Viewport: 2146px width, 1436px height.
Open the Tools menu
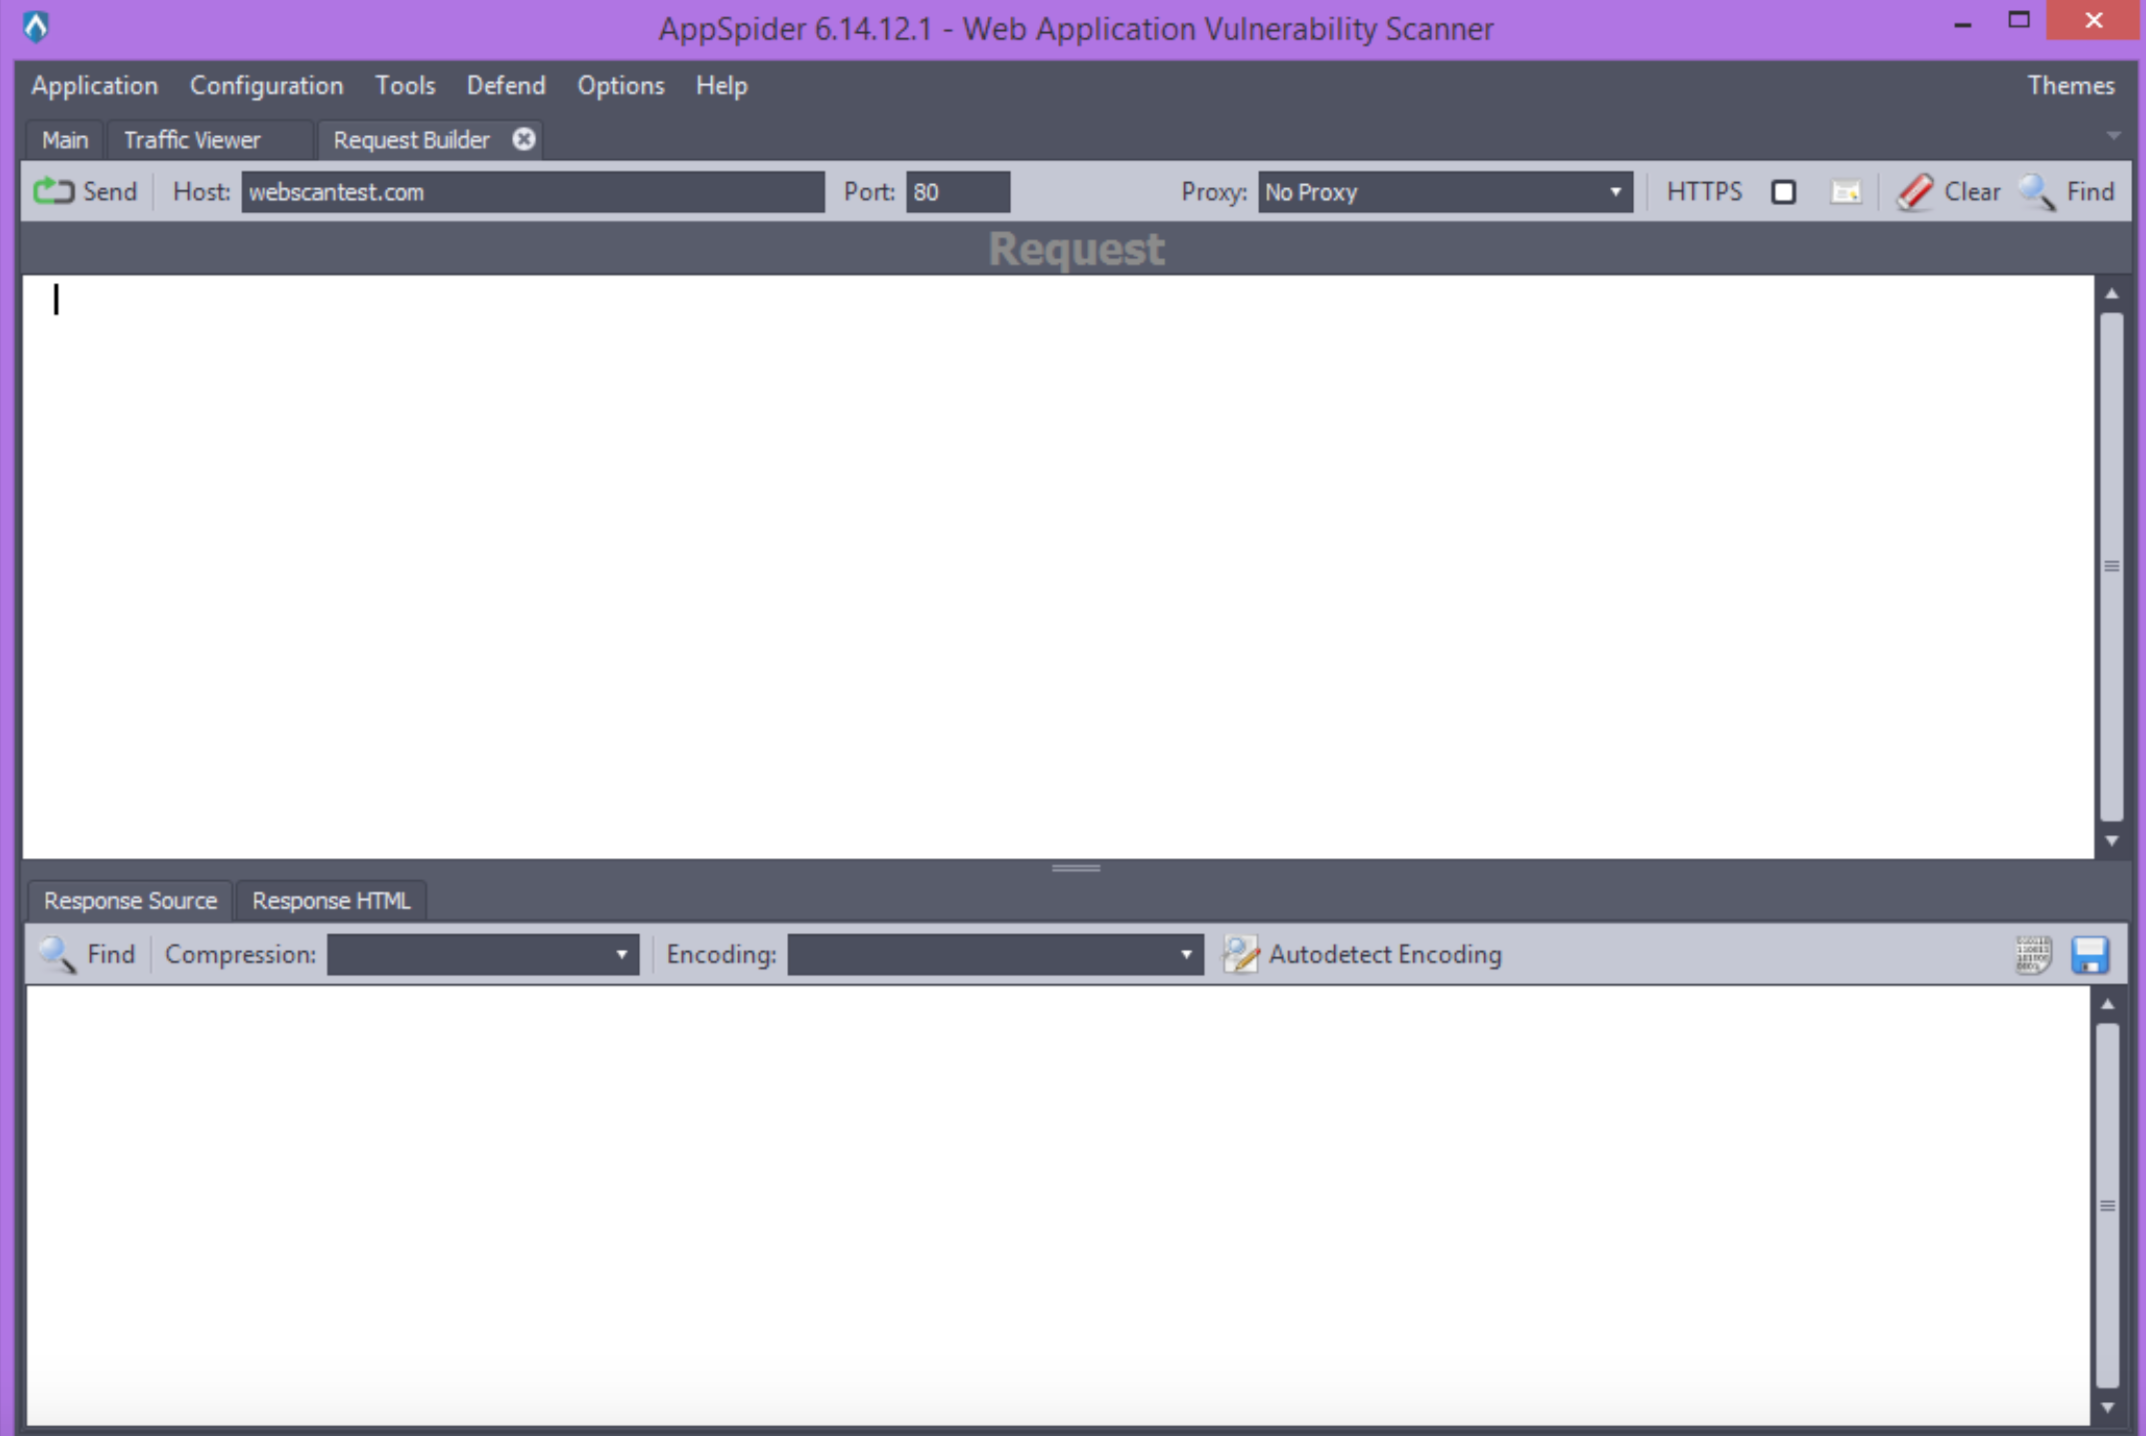tap(405, 86)
